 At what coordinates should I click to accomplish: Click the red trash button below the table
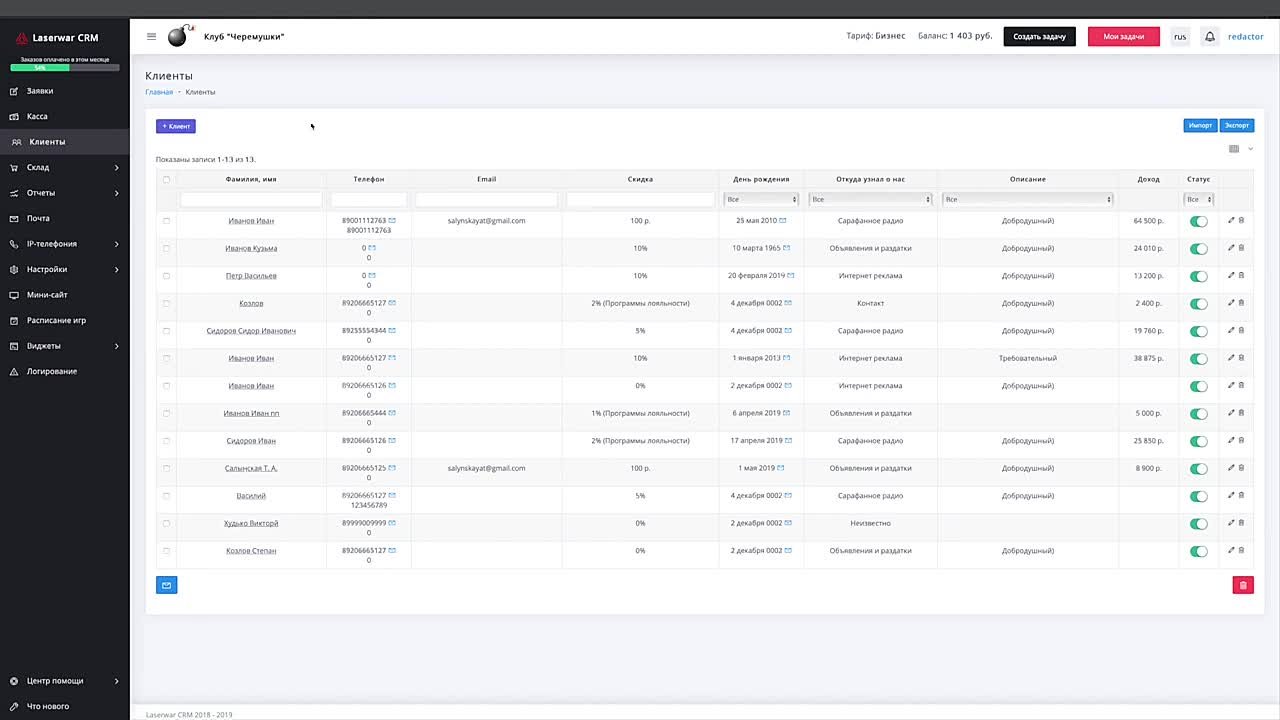(1243, 585)
